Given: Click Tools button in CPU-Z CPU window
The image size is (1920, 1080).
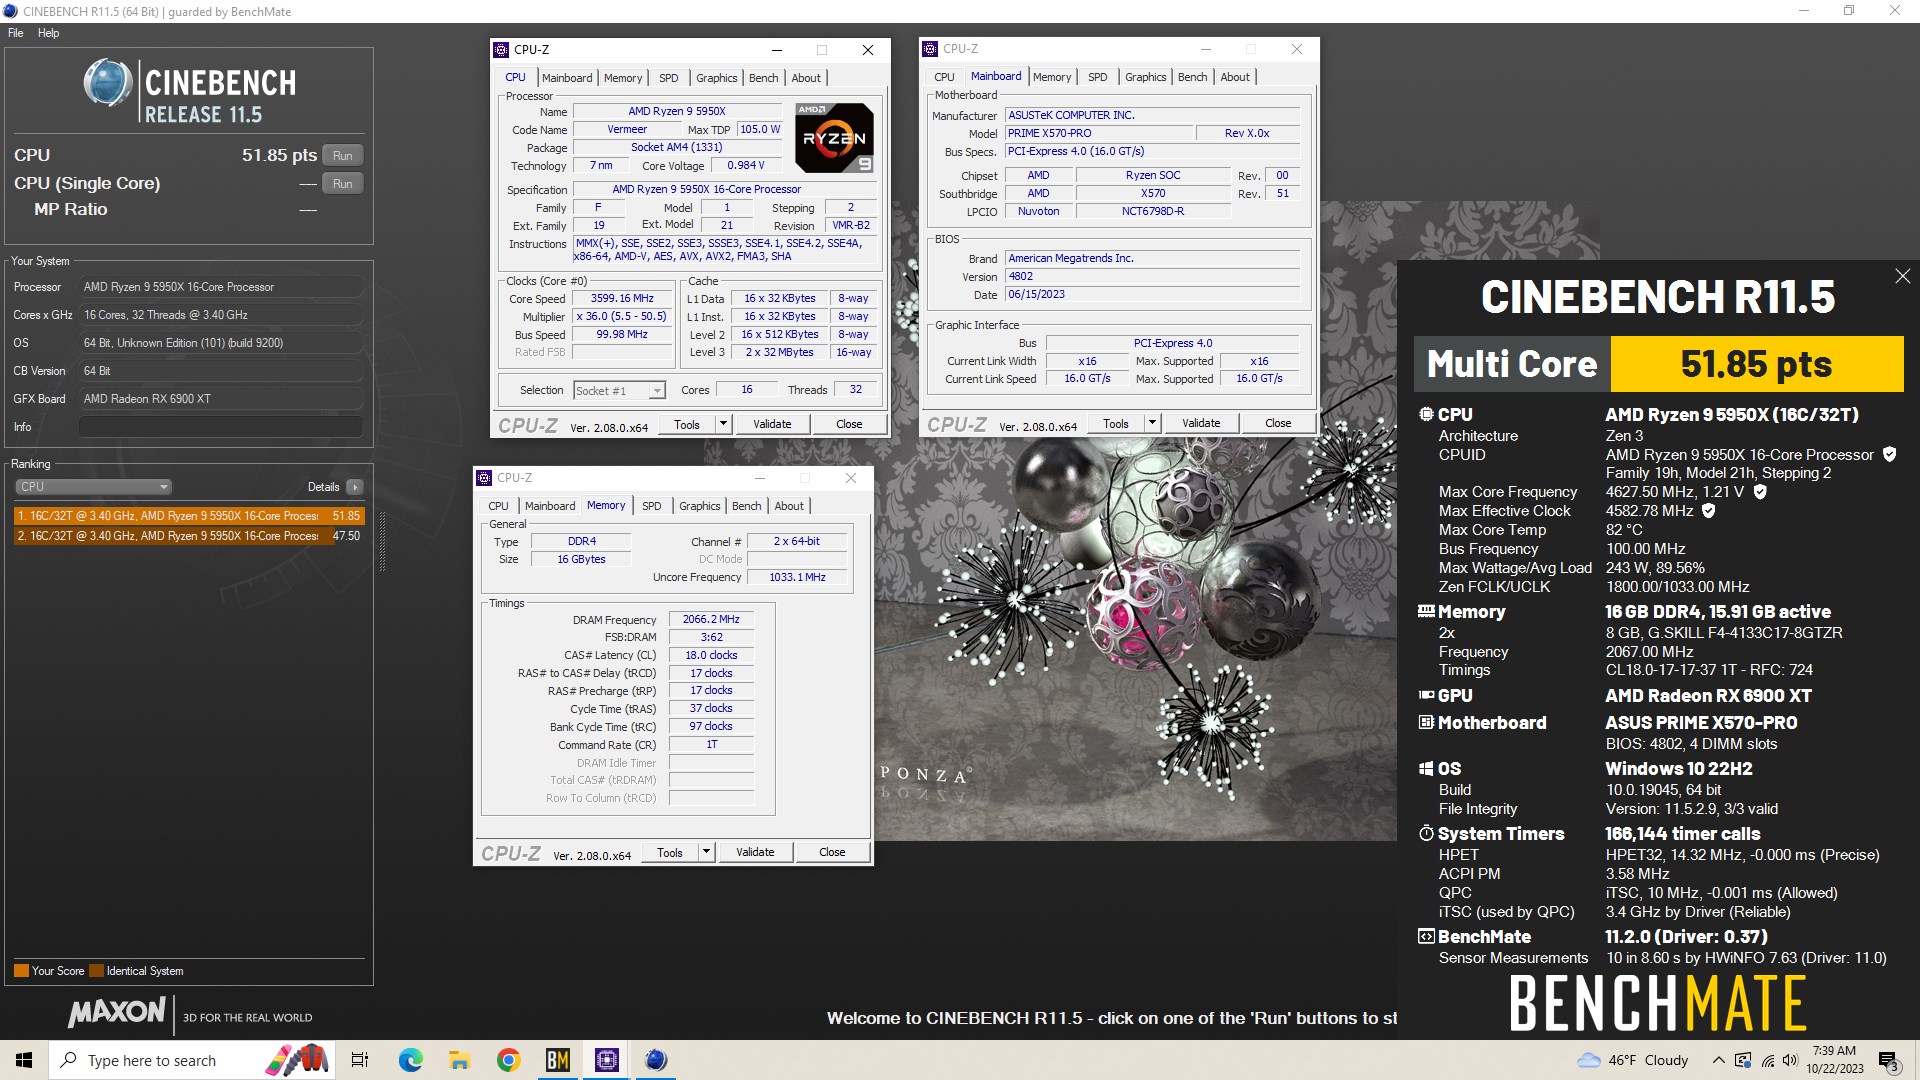Looking at the screenshot, I should click(687, 425).
